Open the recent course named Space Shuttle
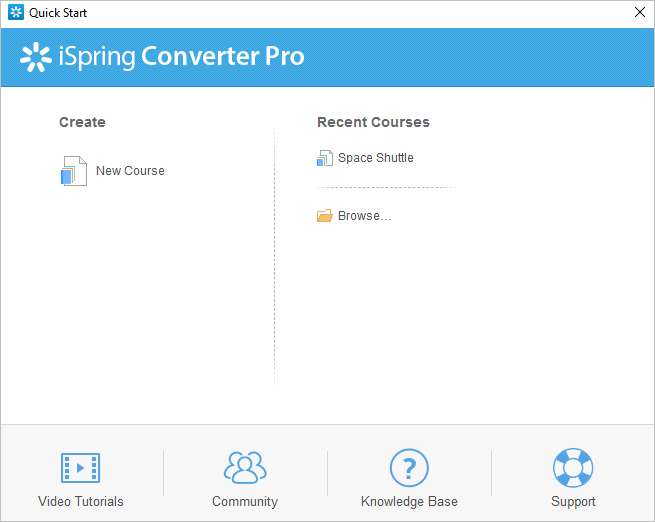Screen dimensions: 655x522 (x=375, y=158)
